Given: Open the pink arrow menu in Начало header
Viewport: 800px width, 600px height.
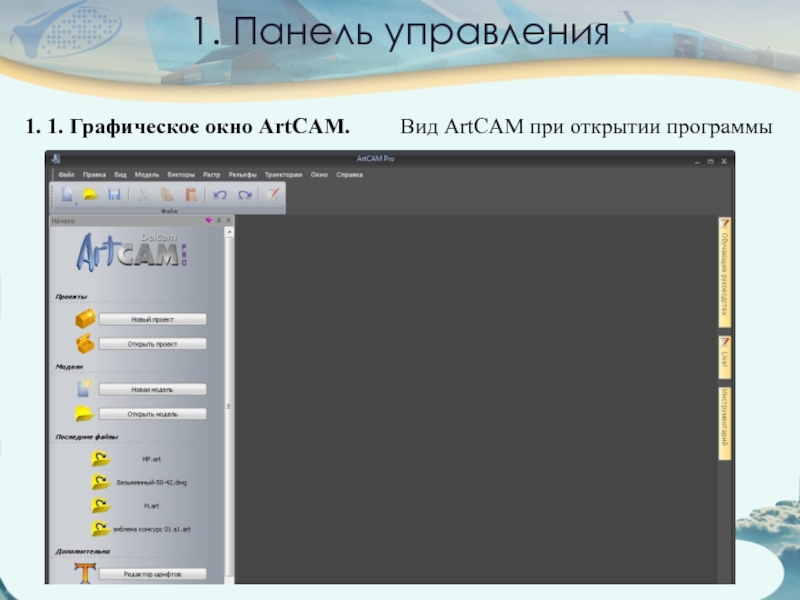Looking at the screenshot, I should [x=209, y=220].
